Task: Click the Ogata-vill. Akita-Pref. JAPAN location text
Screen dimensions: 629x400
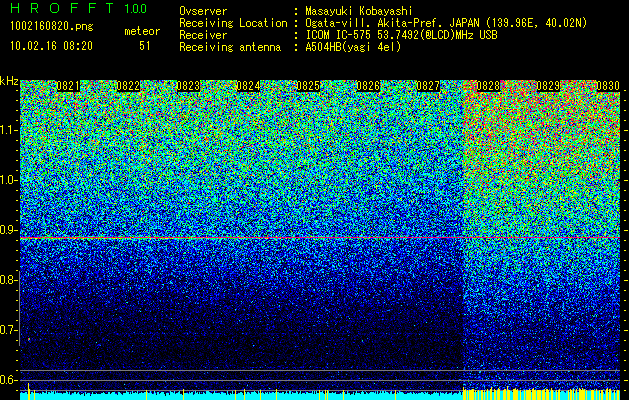Action: (x=446, y=23)
